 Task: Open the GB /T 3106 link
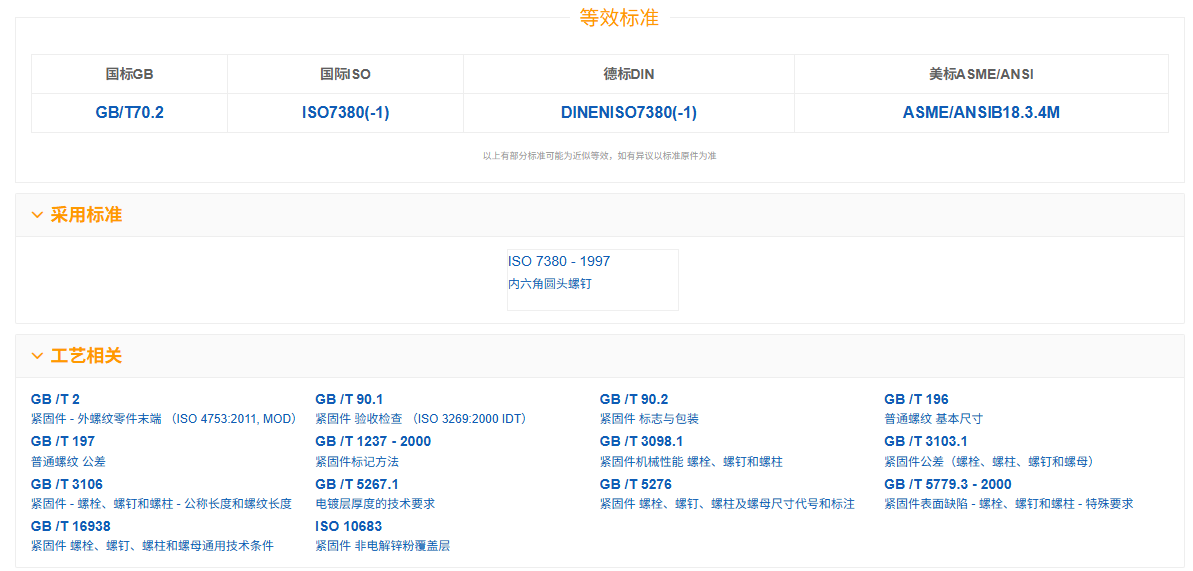[x=66, y=484]
